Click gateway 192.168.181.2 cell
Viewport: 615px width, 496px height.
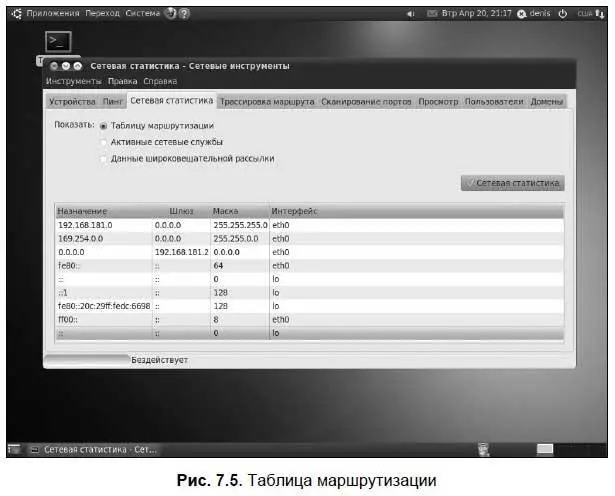point(181,252)
